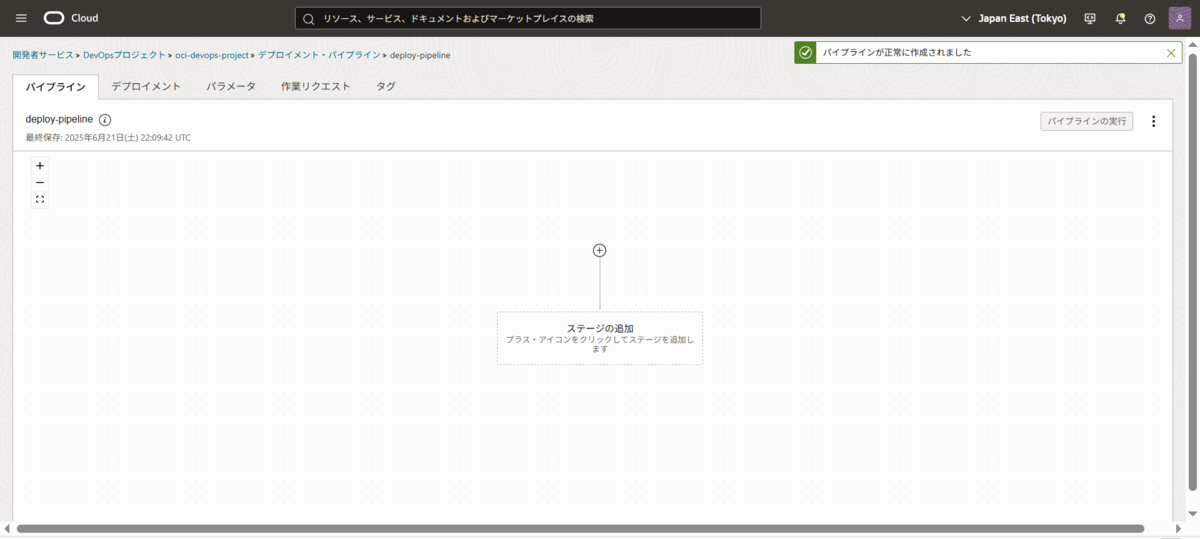
Task: Click the ステージの追加 placeholder box
Action: coord(600,338)
